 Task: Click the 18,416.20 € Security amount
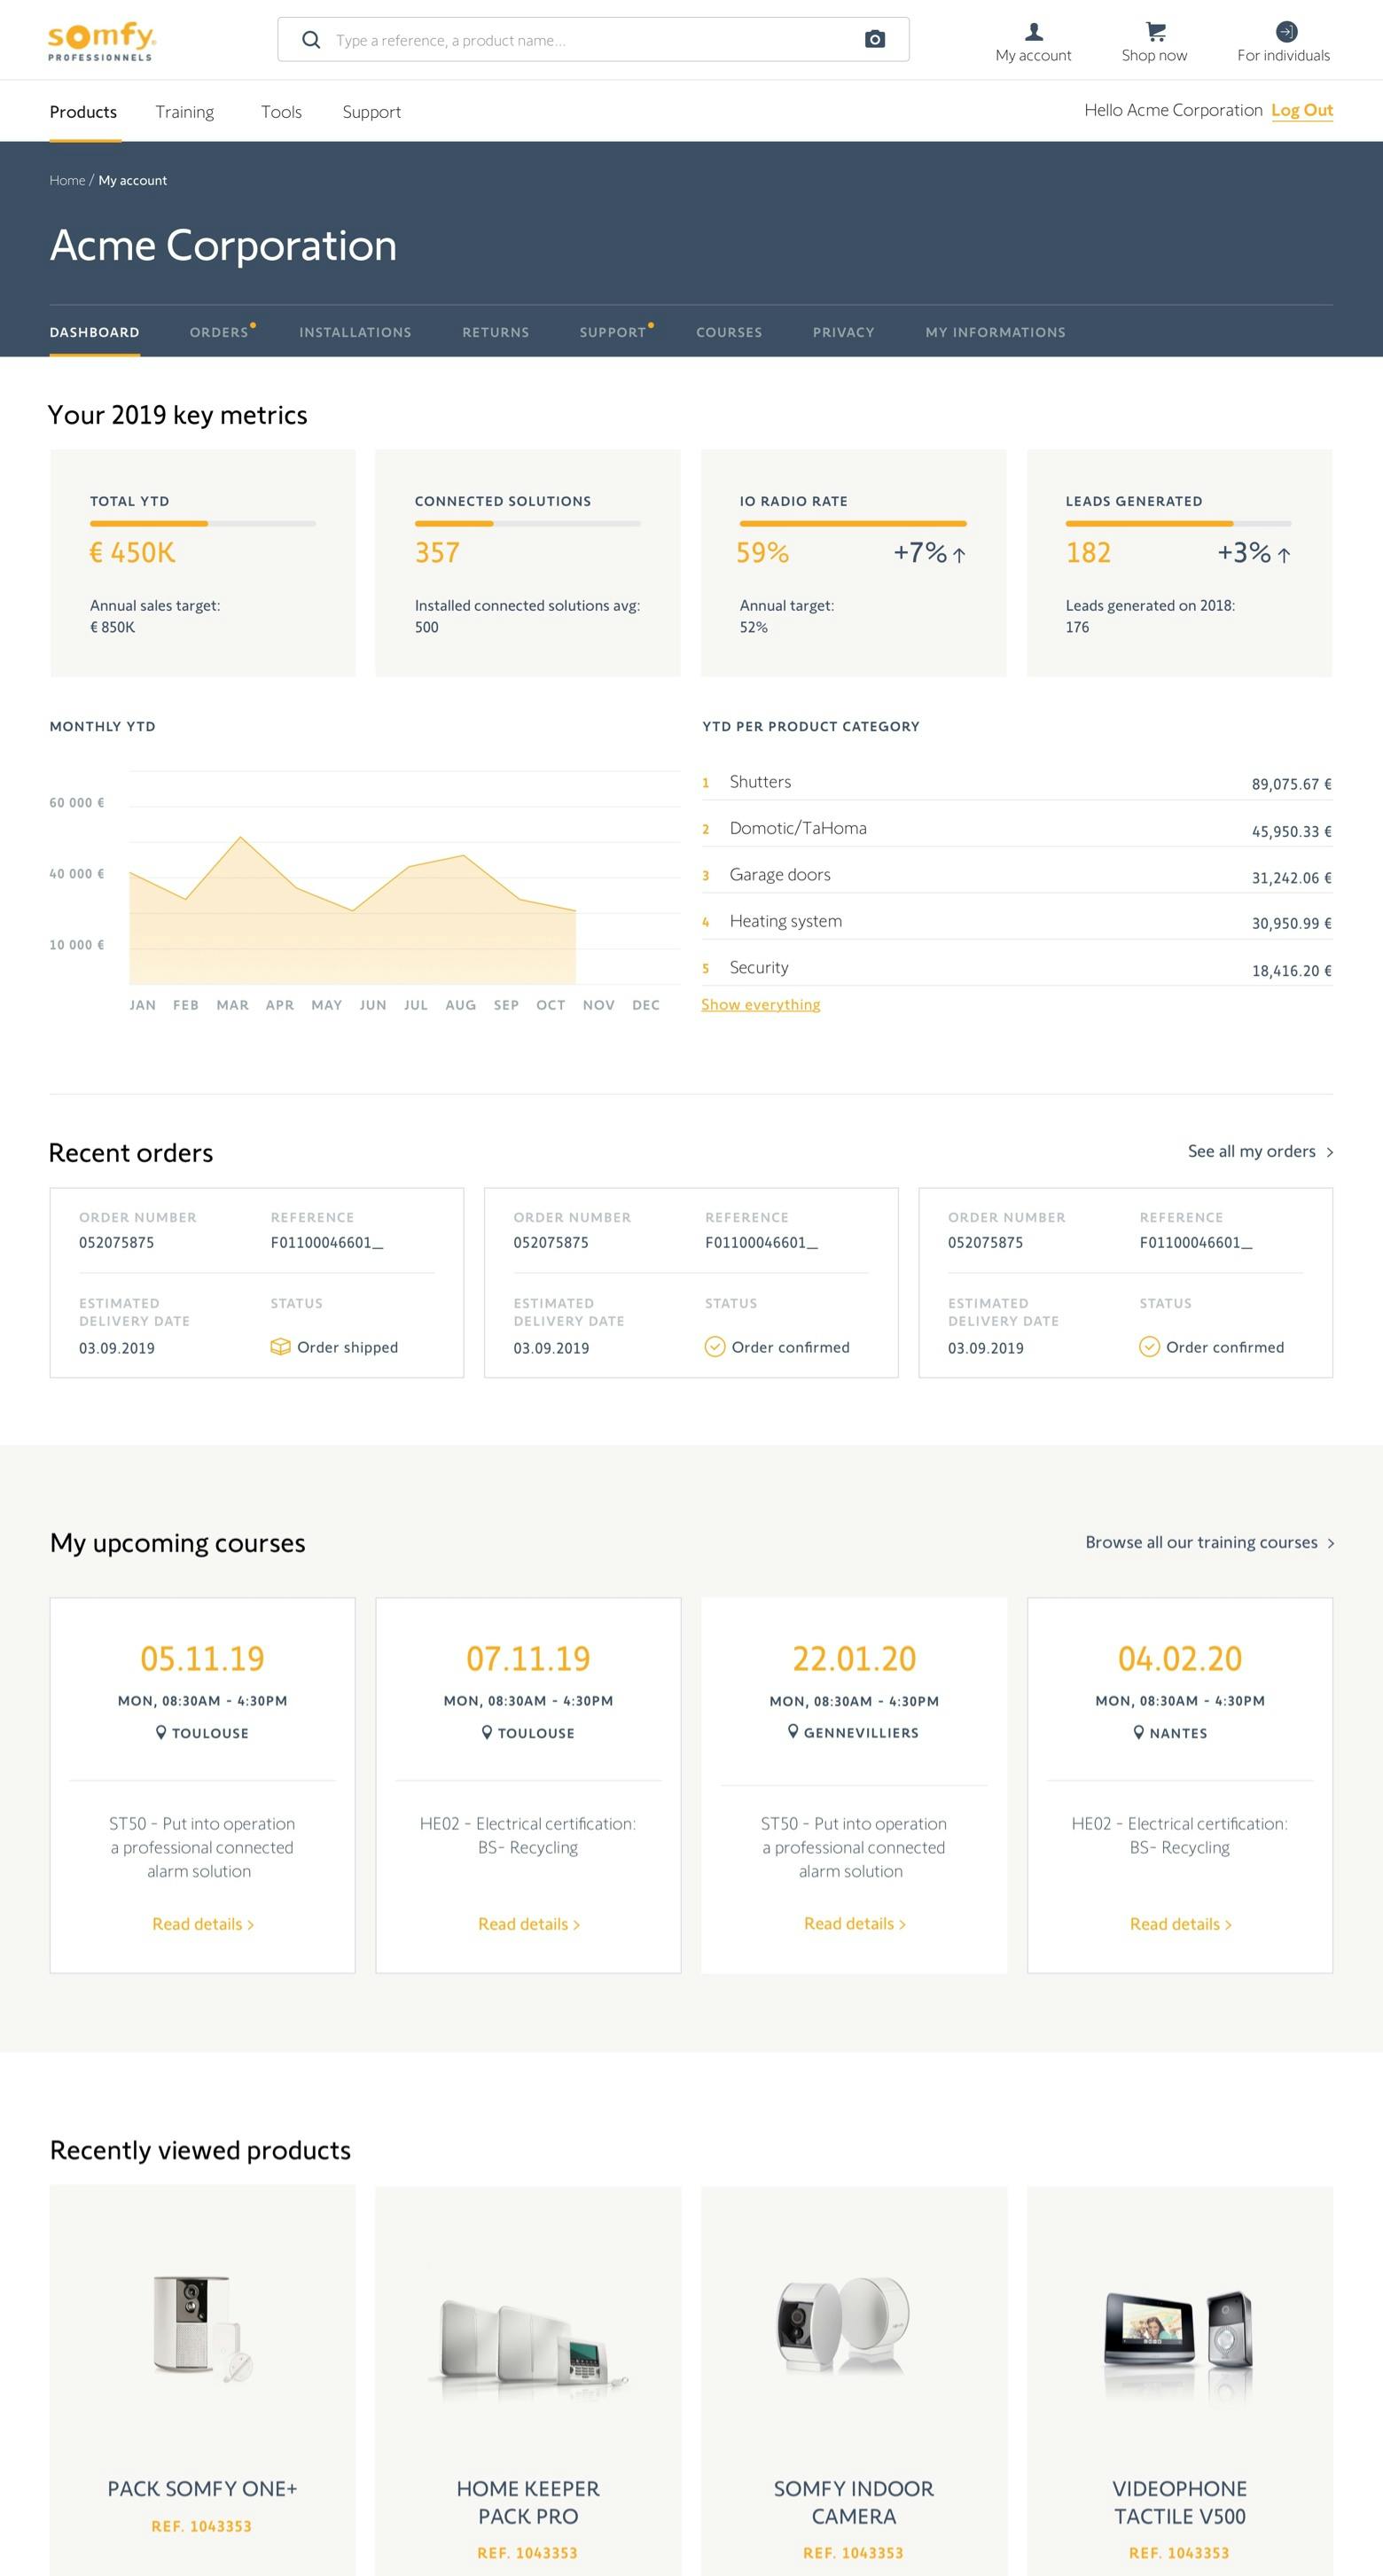1291,971
